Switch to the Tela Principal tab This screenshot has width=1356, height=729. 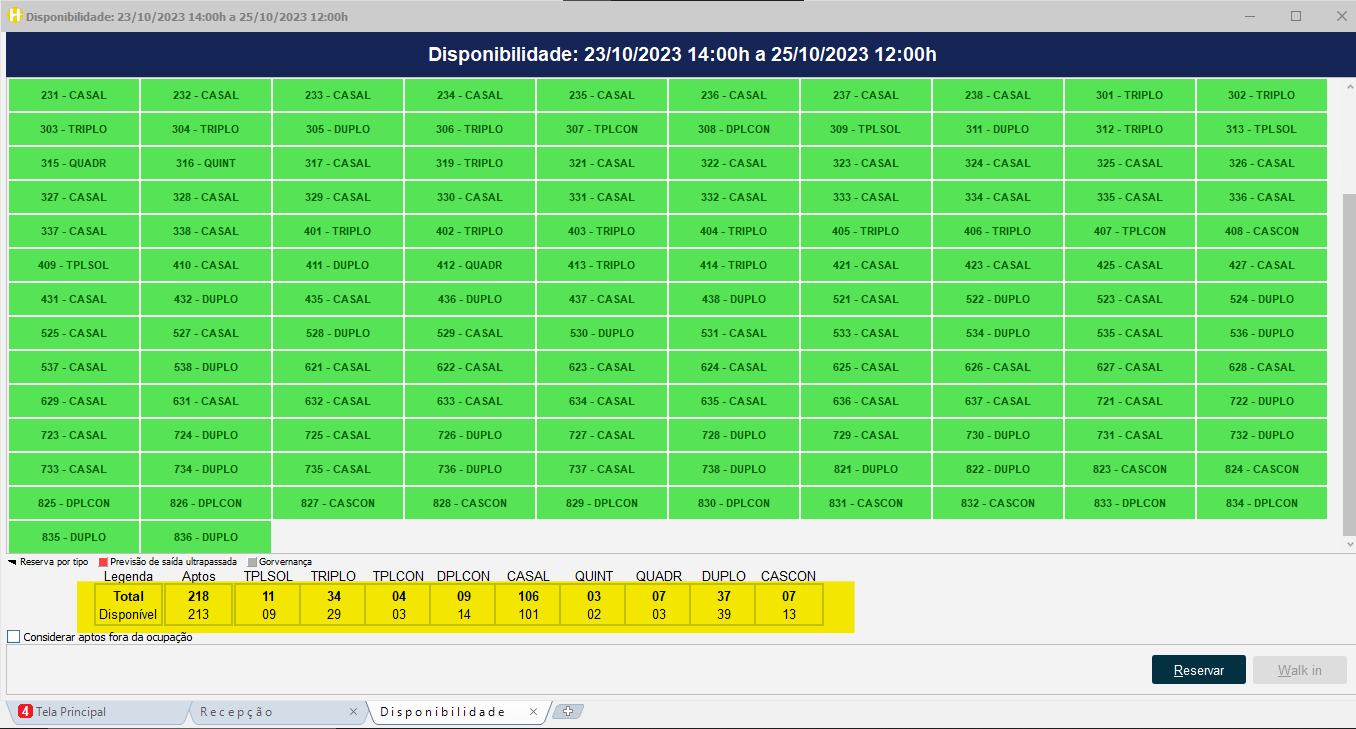(x=70, y=712)
